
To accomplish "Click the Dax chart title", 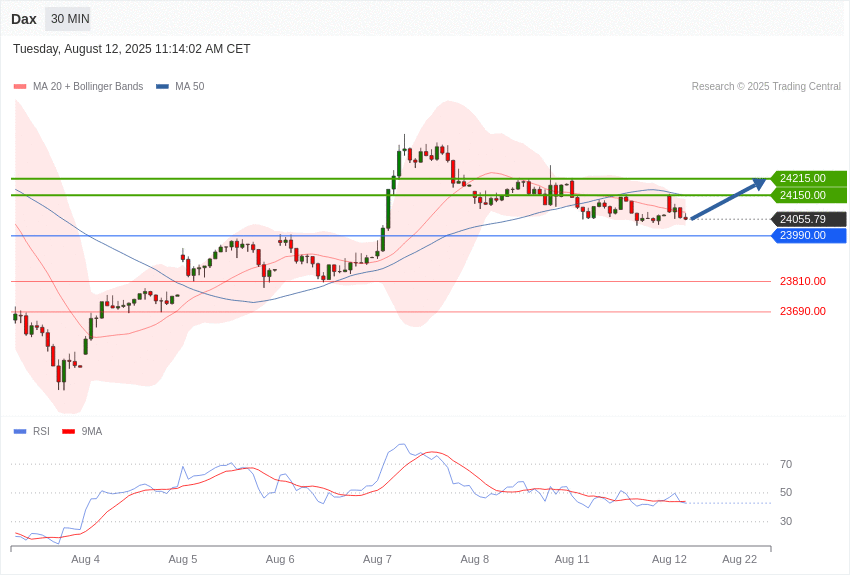I will [x=24, y=19].
